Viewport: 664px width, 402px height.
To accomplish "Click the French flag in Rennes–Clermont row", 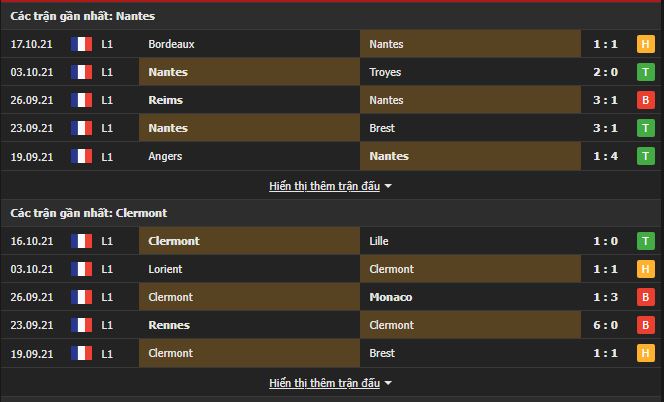I will coord(81,325).
